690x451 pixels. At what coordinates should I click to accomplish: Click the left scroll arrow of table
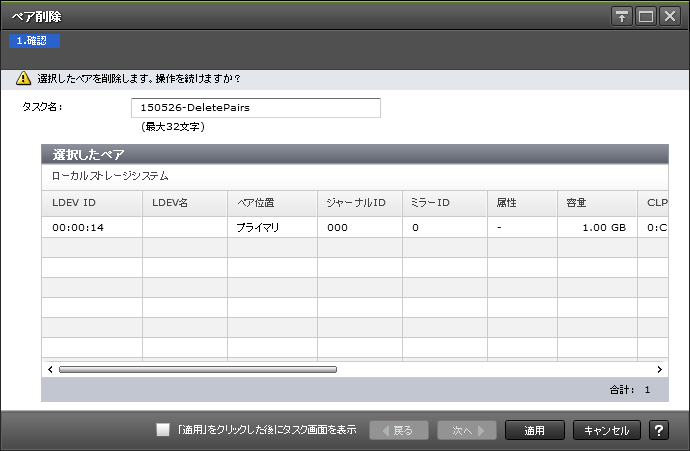point(50,369)
